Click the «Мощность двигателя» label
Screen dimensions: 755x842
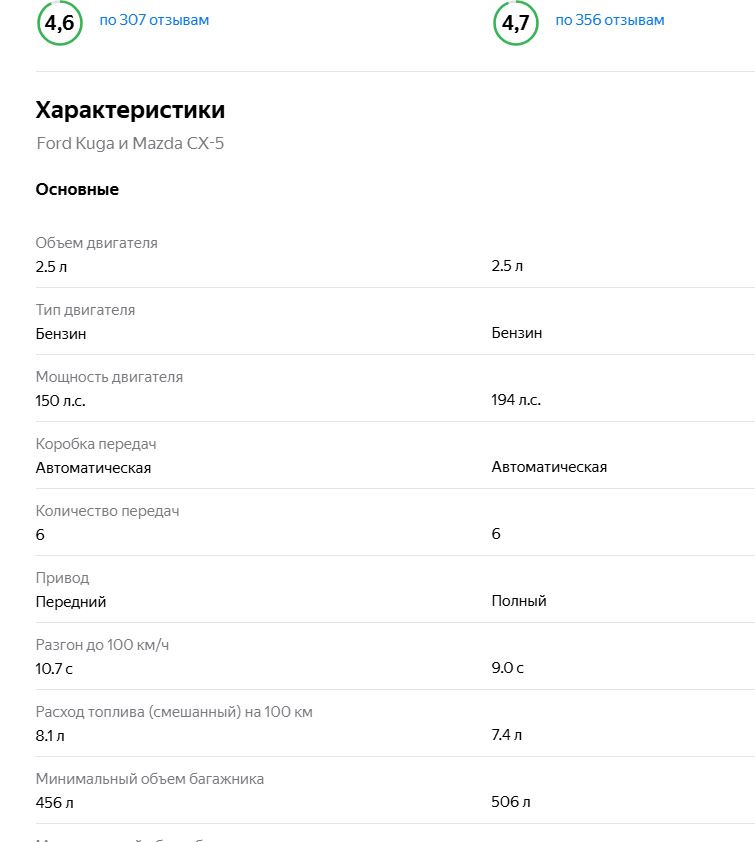click(109, 377)
